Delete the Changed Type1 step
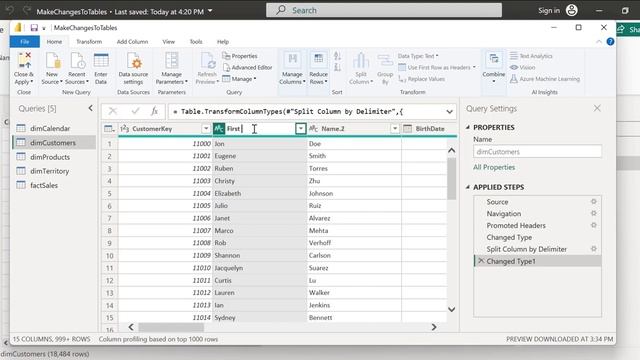This screenshot has width=640, height=360. [481, 261]
